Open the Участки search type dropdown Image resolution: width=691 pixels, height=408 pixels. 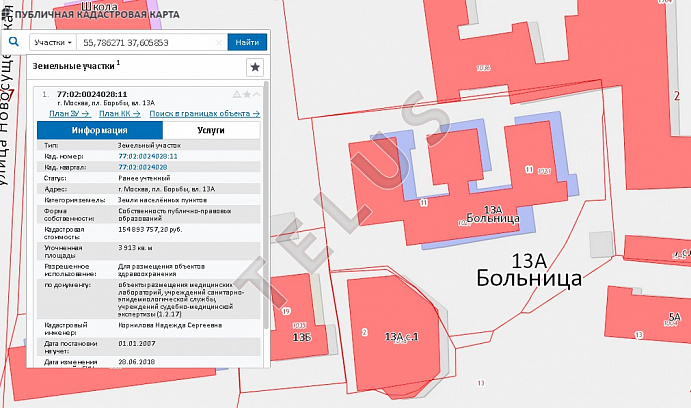point(53,42)
